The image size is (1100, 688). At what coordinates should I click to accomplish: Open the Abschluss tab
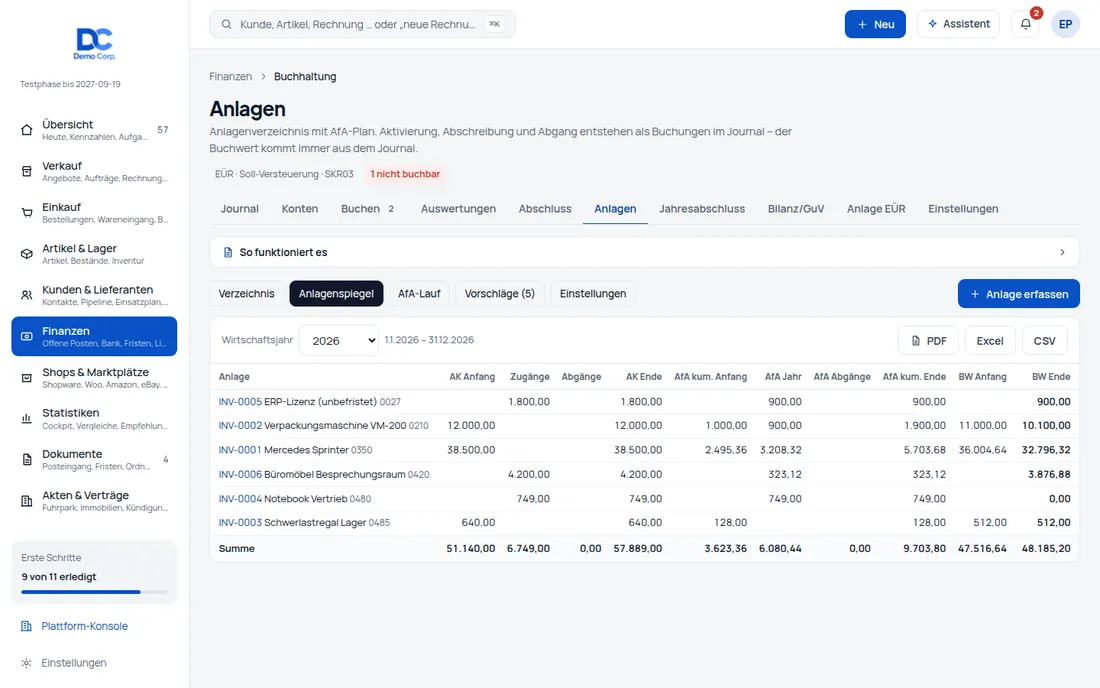coord(545,209)
